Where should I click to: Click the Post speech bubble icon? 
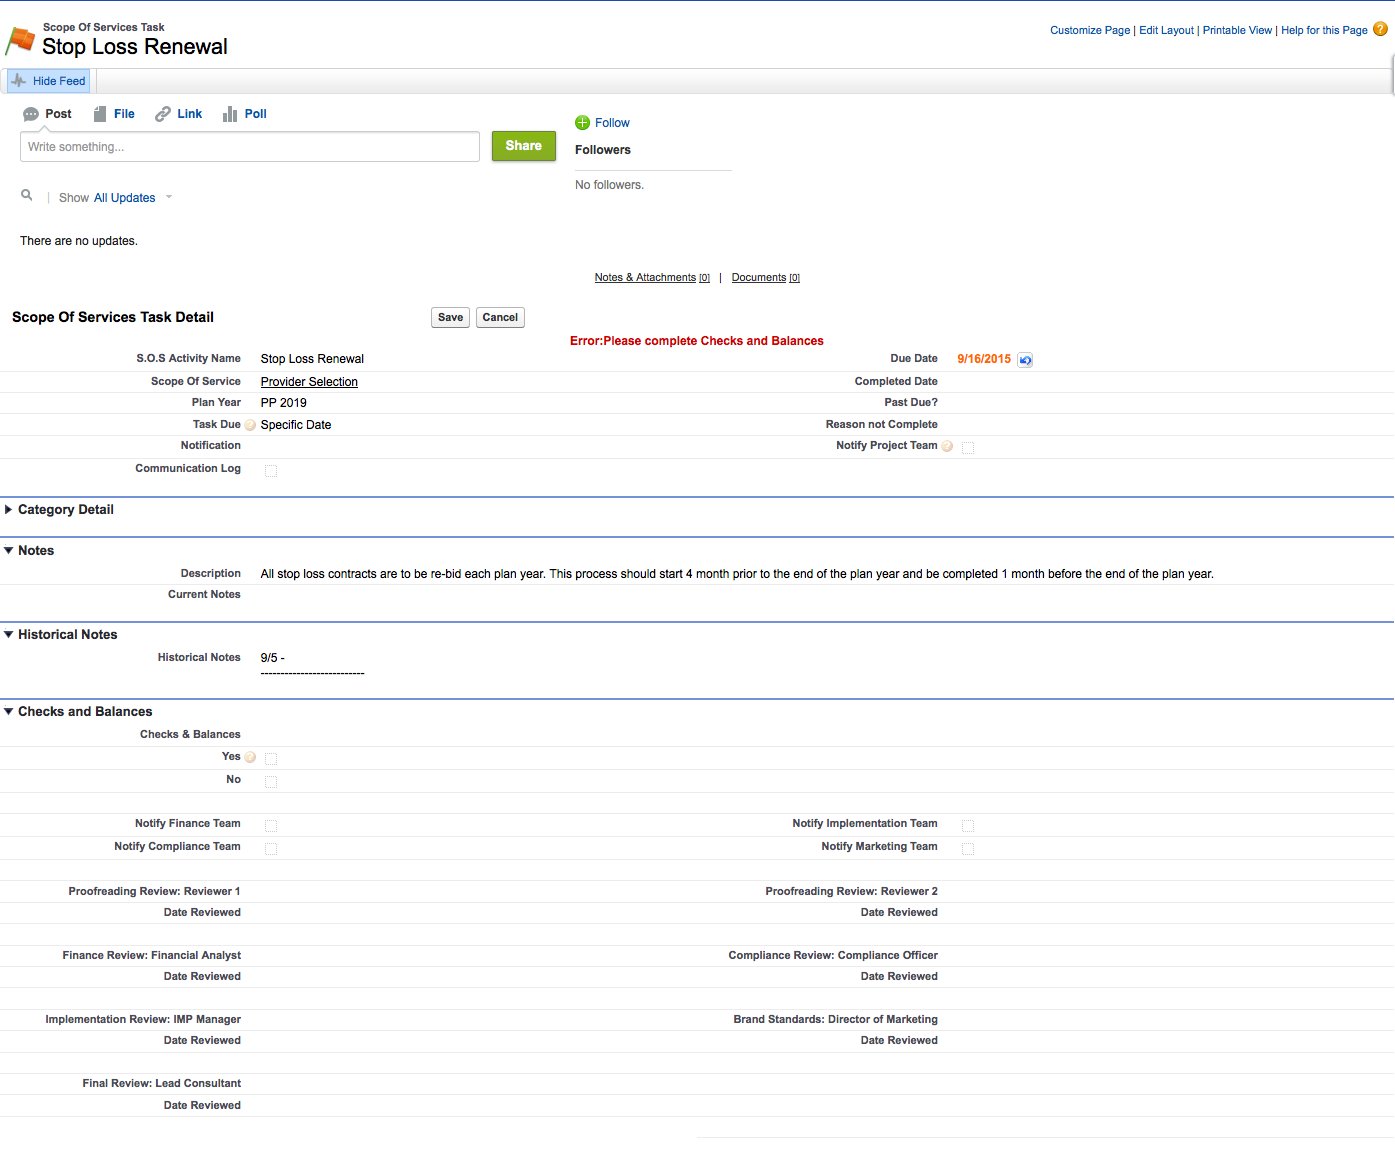click(x=31, y=114)
